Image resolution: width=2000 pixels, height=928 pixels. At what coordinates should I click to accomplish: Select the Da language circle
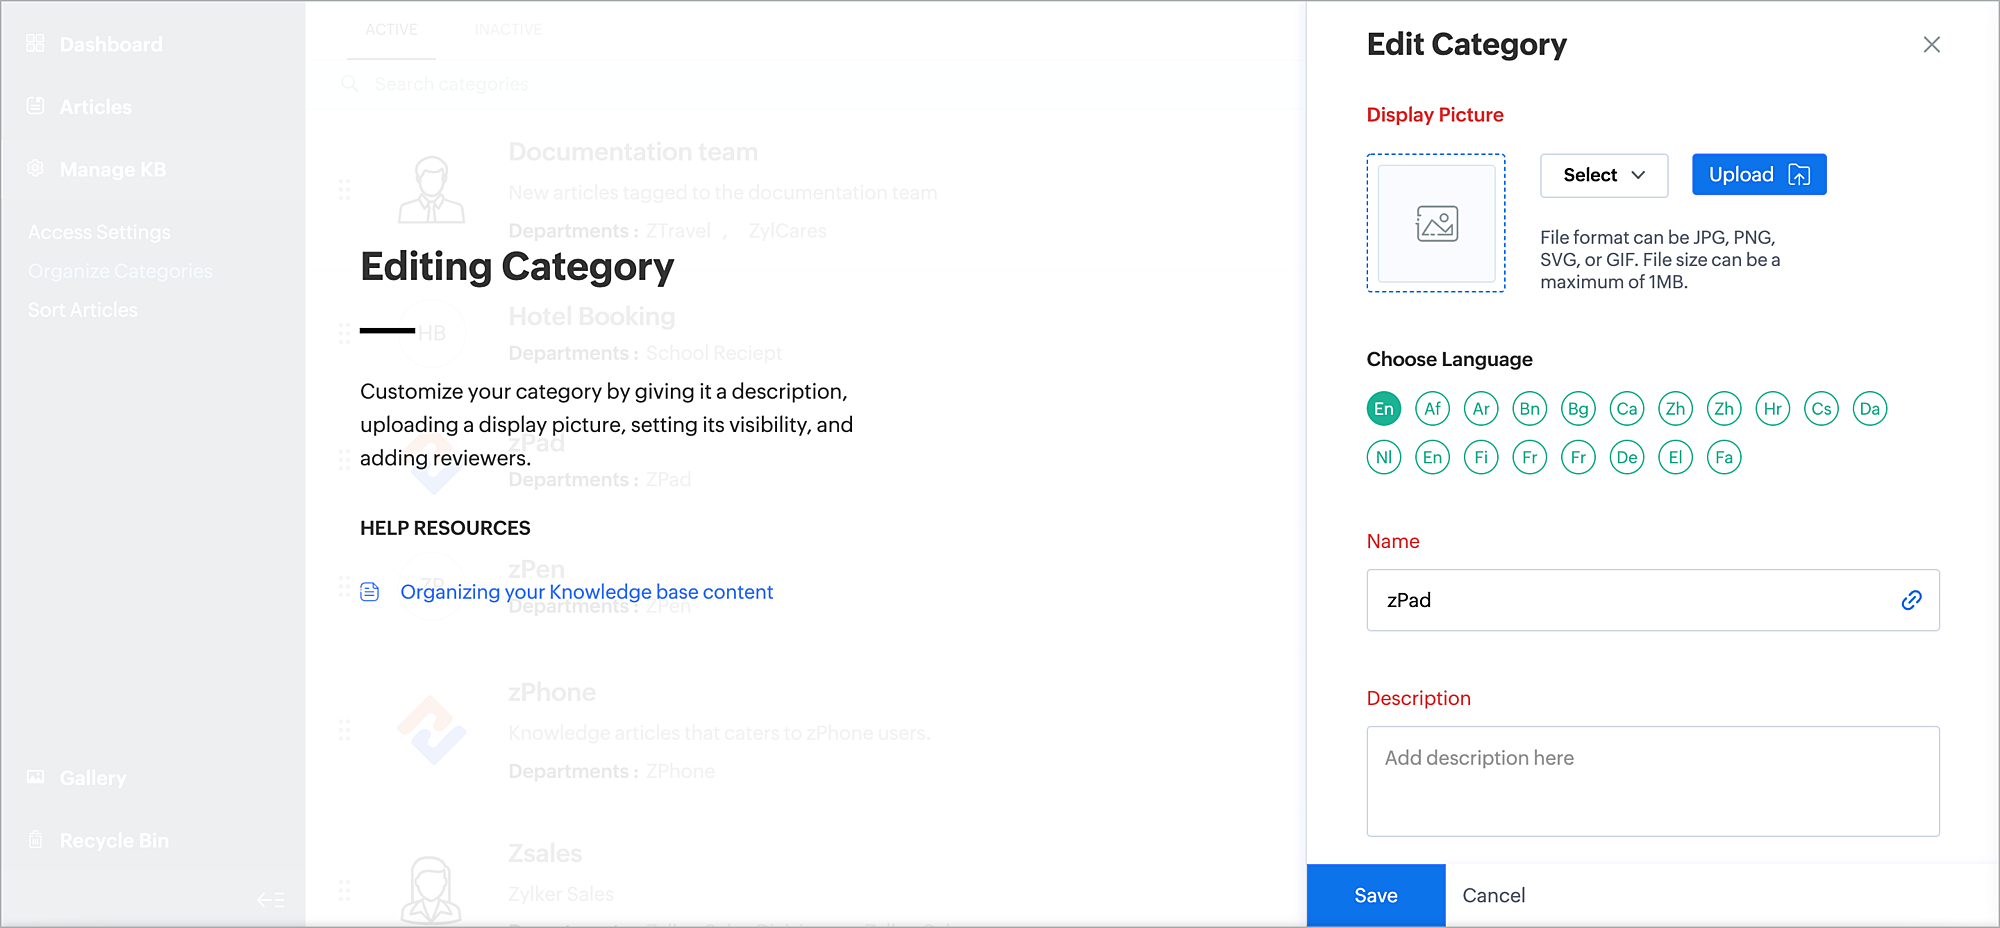(x=1870, y=408)
